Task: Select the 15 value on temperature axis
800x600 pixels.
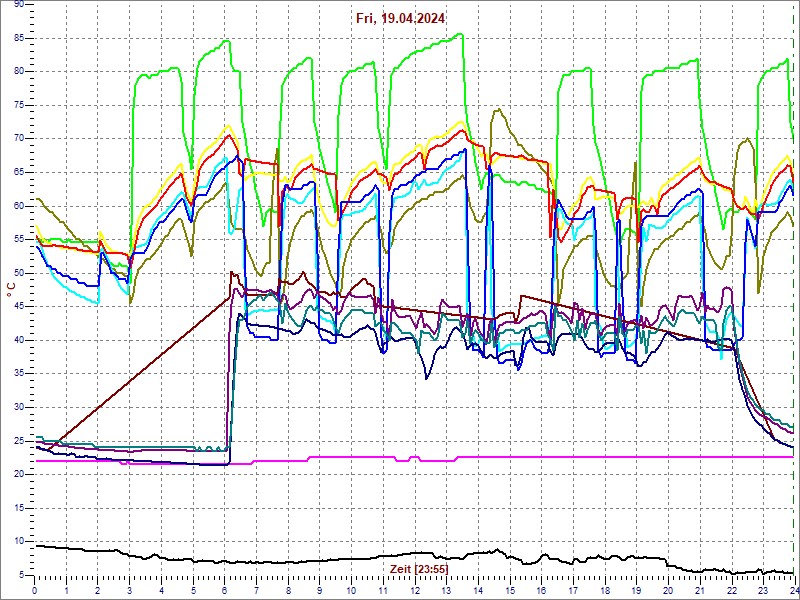Action: tap(20, 508)
